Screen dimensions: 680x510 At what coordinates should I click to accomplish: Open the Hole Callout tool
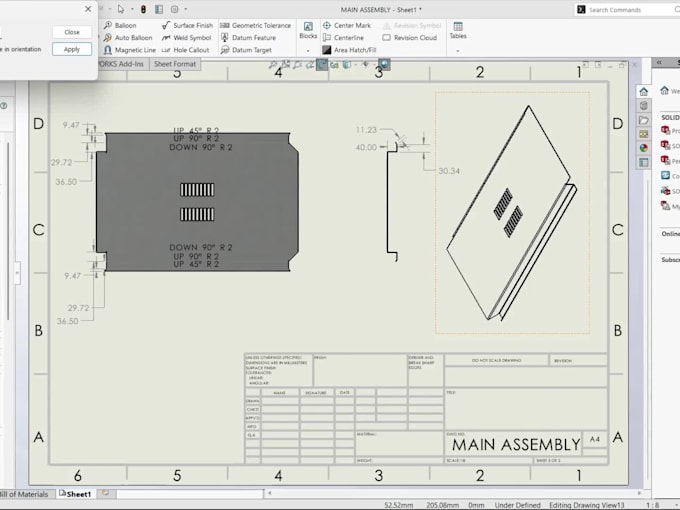(185, 50)
